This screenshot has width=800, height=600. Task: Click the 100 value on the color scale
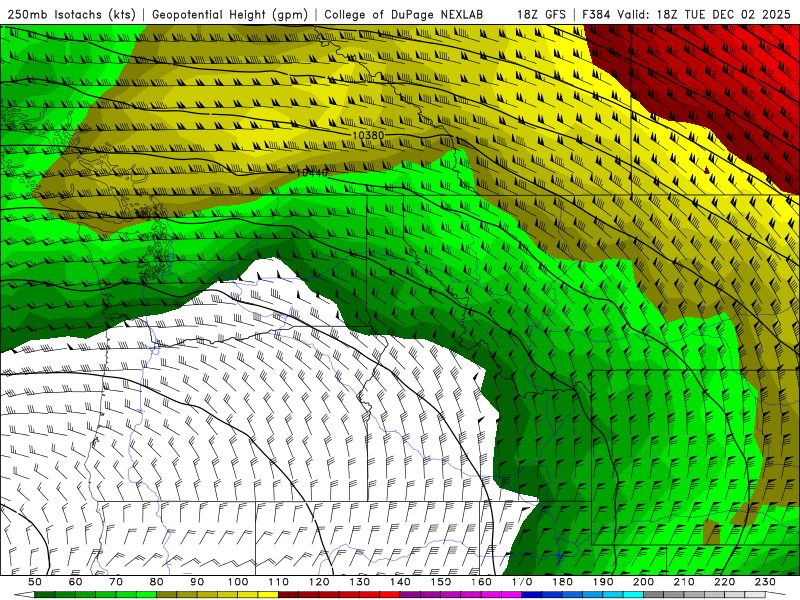pyautogui.click(x=238, y=582)
